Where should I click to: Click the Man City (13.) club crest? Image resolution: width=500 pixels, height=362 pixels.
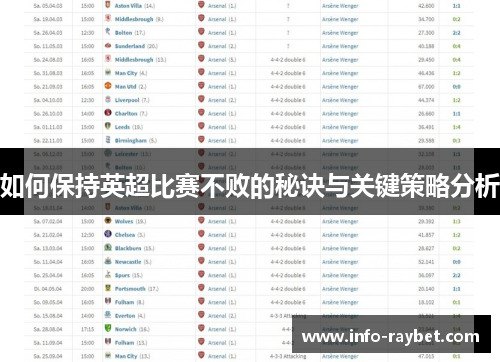pyautogui.click(x=108, y=356)
